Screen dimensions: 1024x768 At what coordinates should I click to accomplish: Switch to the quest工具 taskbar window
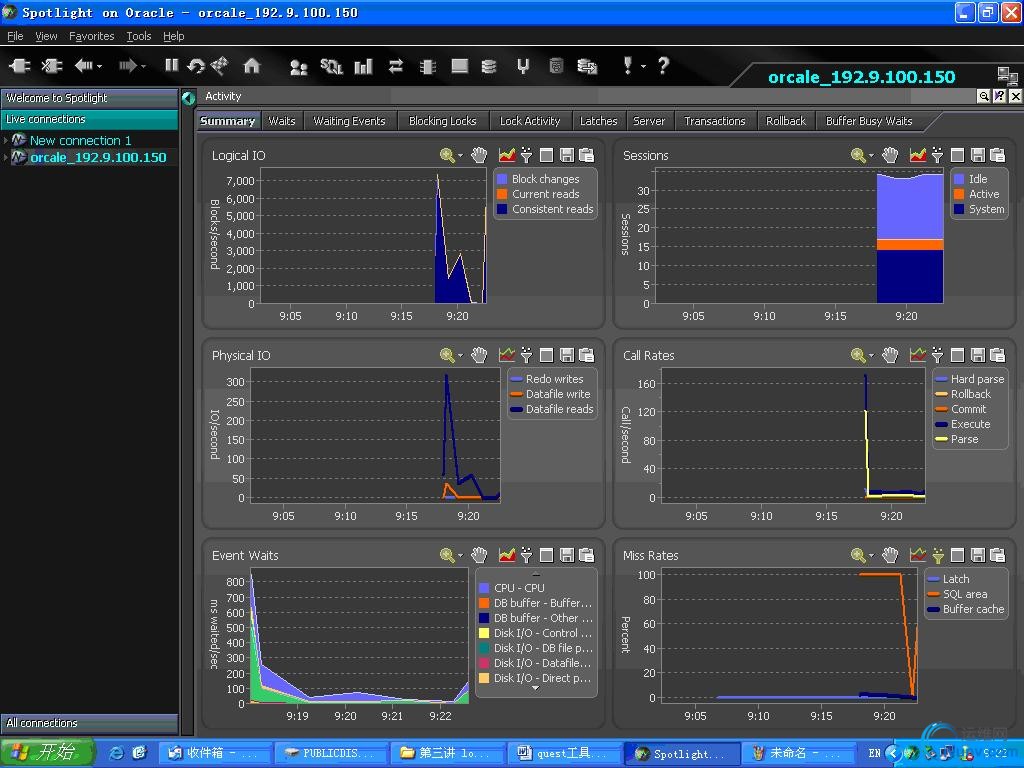[x=564, y=753]
